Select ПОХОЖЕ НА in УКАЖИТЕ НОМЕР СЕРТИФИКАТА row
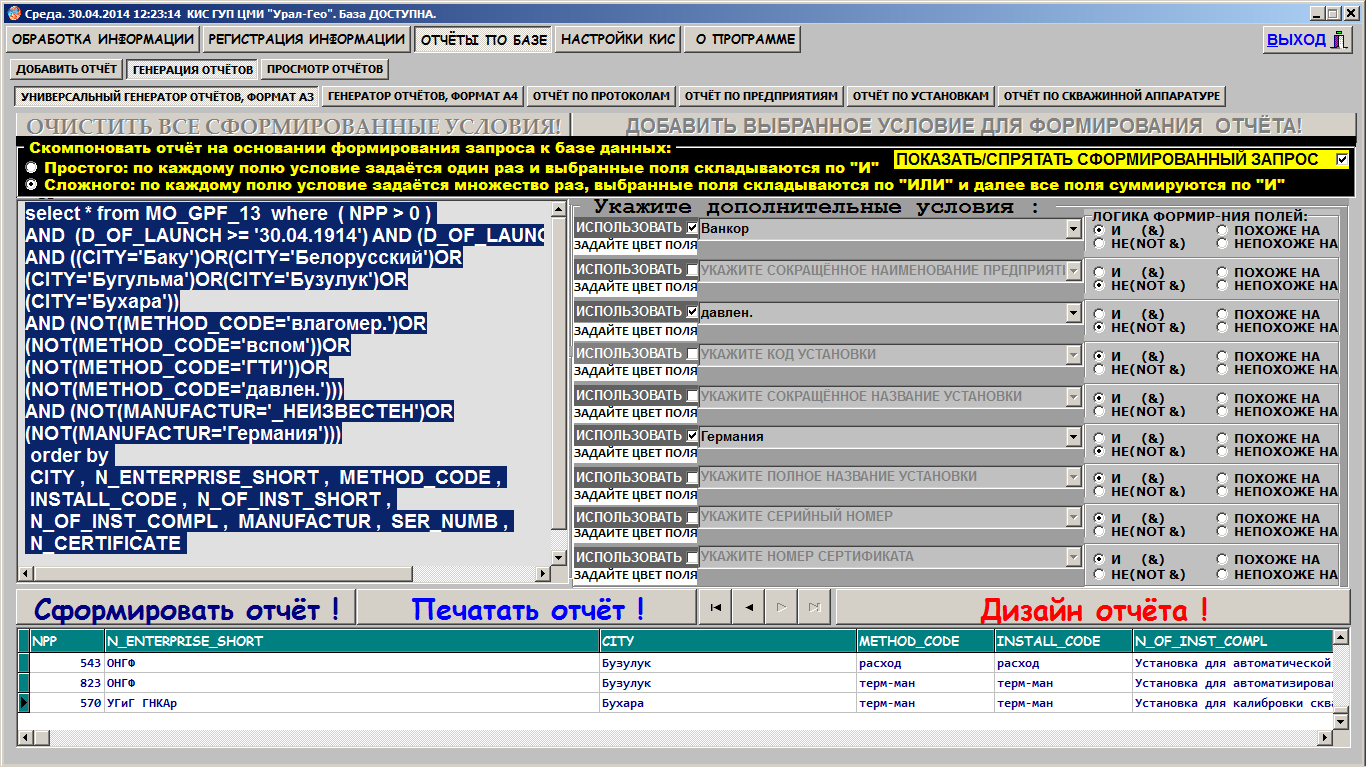Screen dimensions: 1366x768 click(1222, 559)
